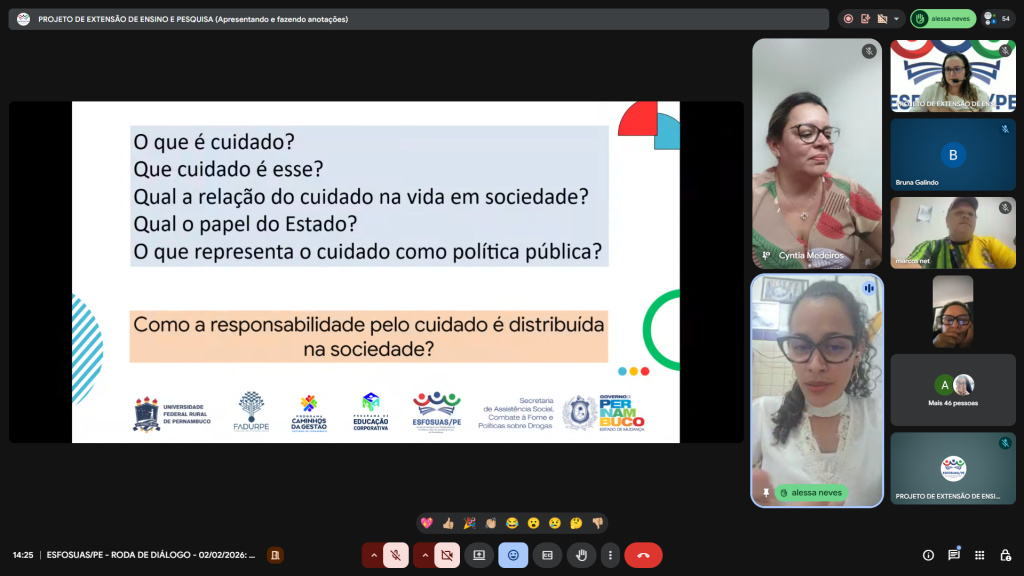Open the host controls lock icon
The width and height of the screenshot is (1024, 576).
click(x=1005, y=555)
